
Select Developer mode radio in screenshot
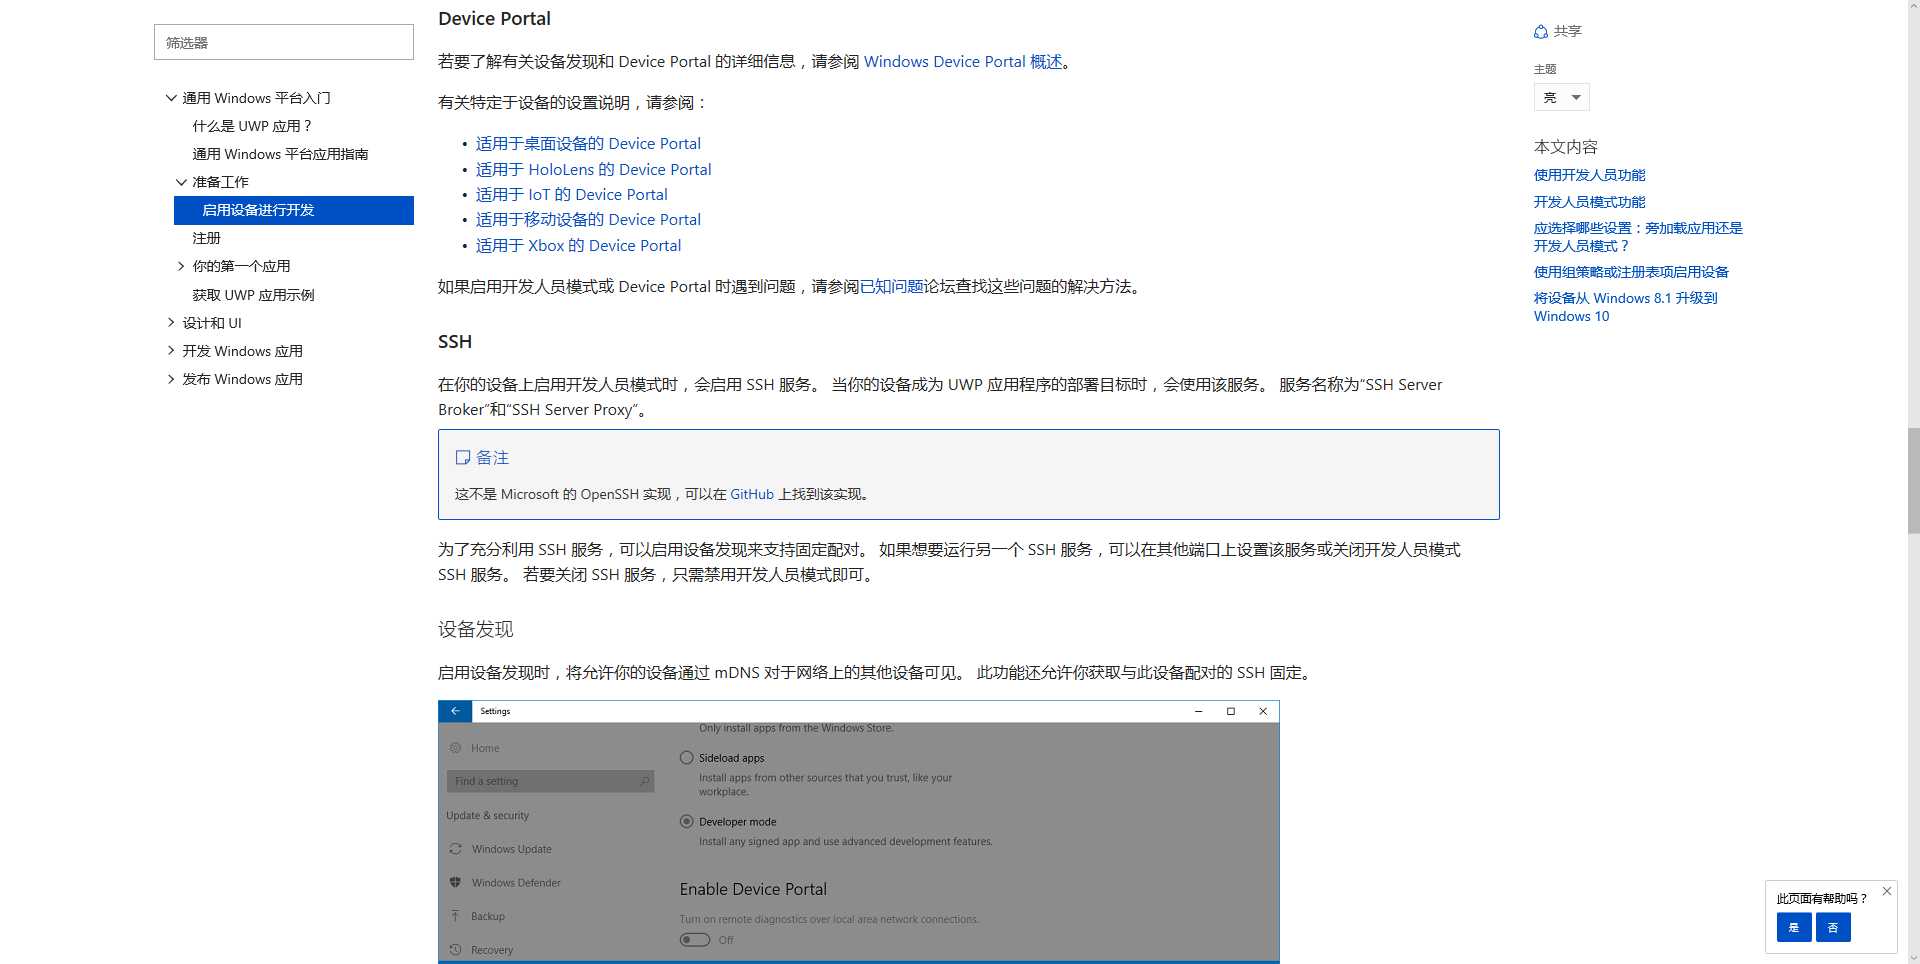point(687,822)
